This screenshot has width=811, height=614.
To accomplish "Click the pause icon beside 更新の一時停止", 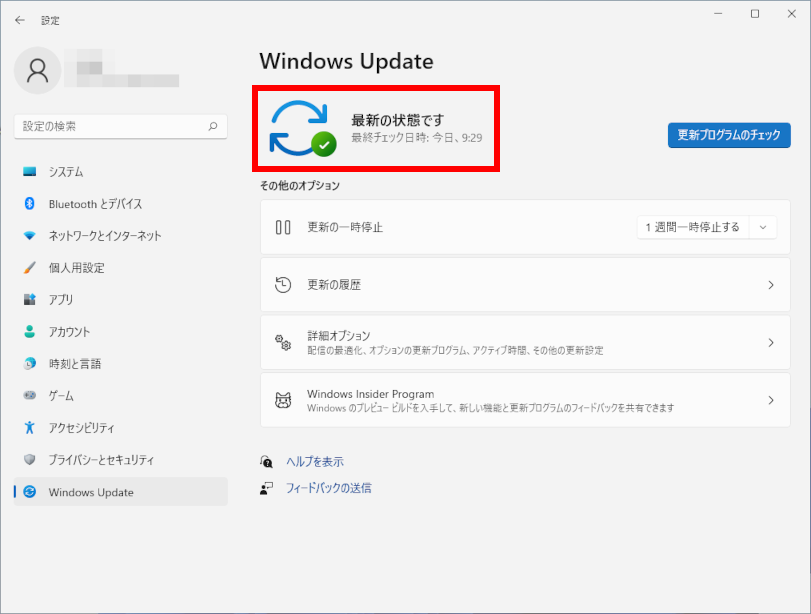I will (x=283, y=227).
